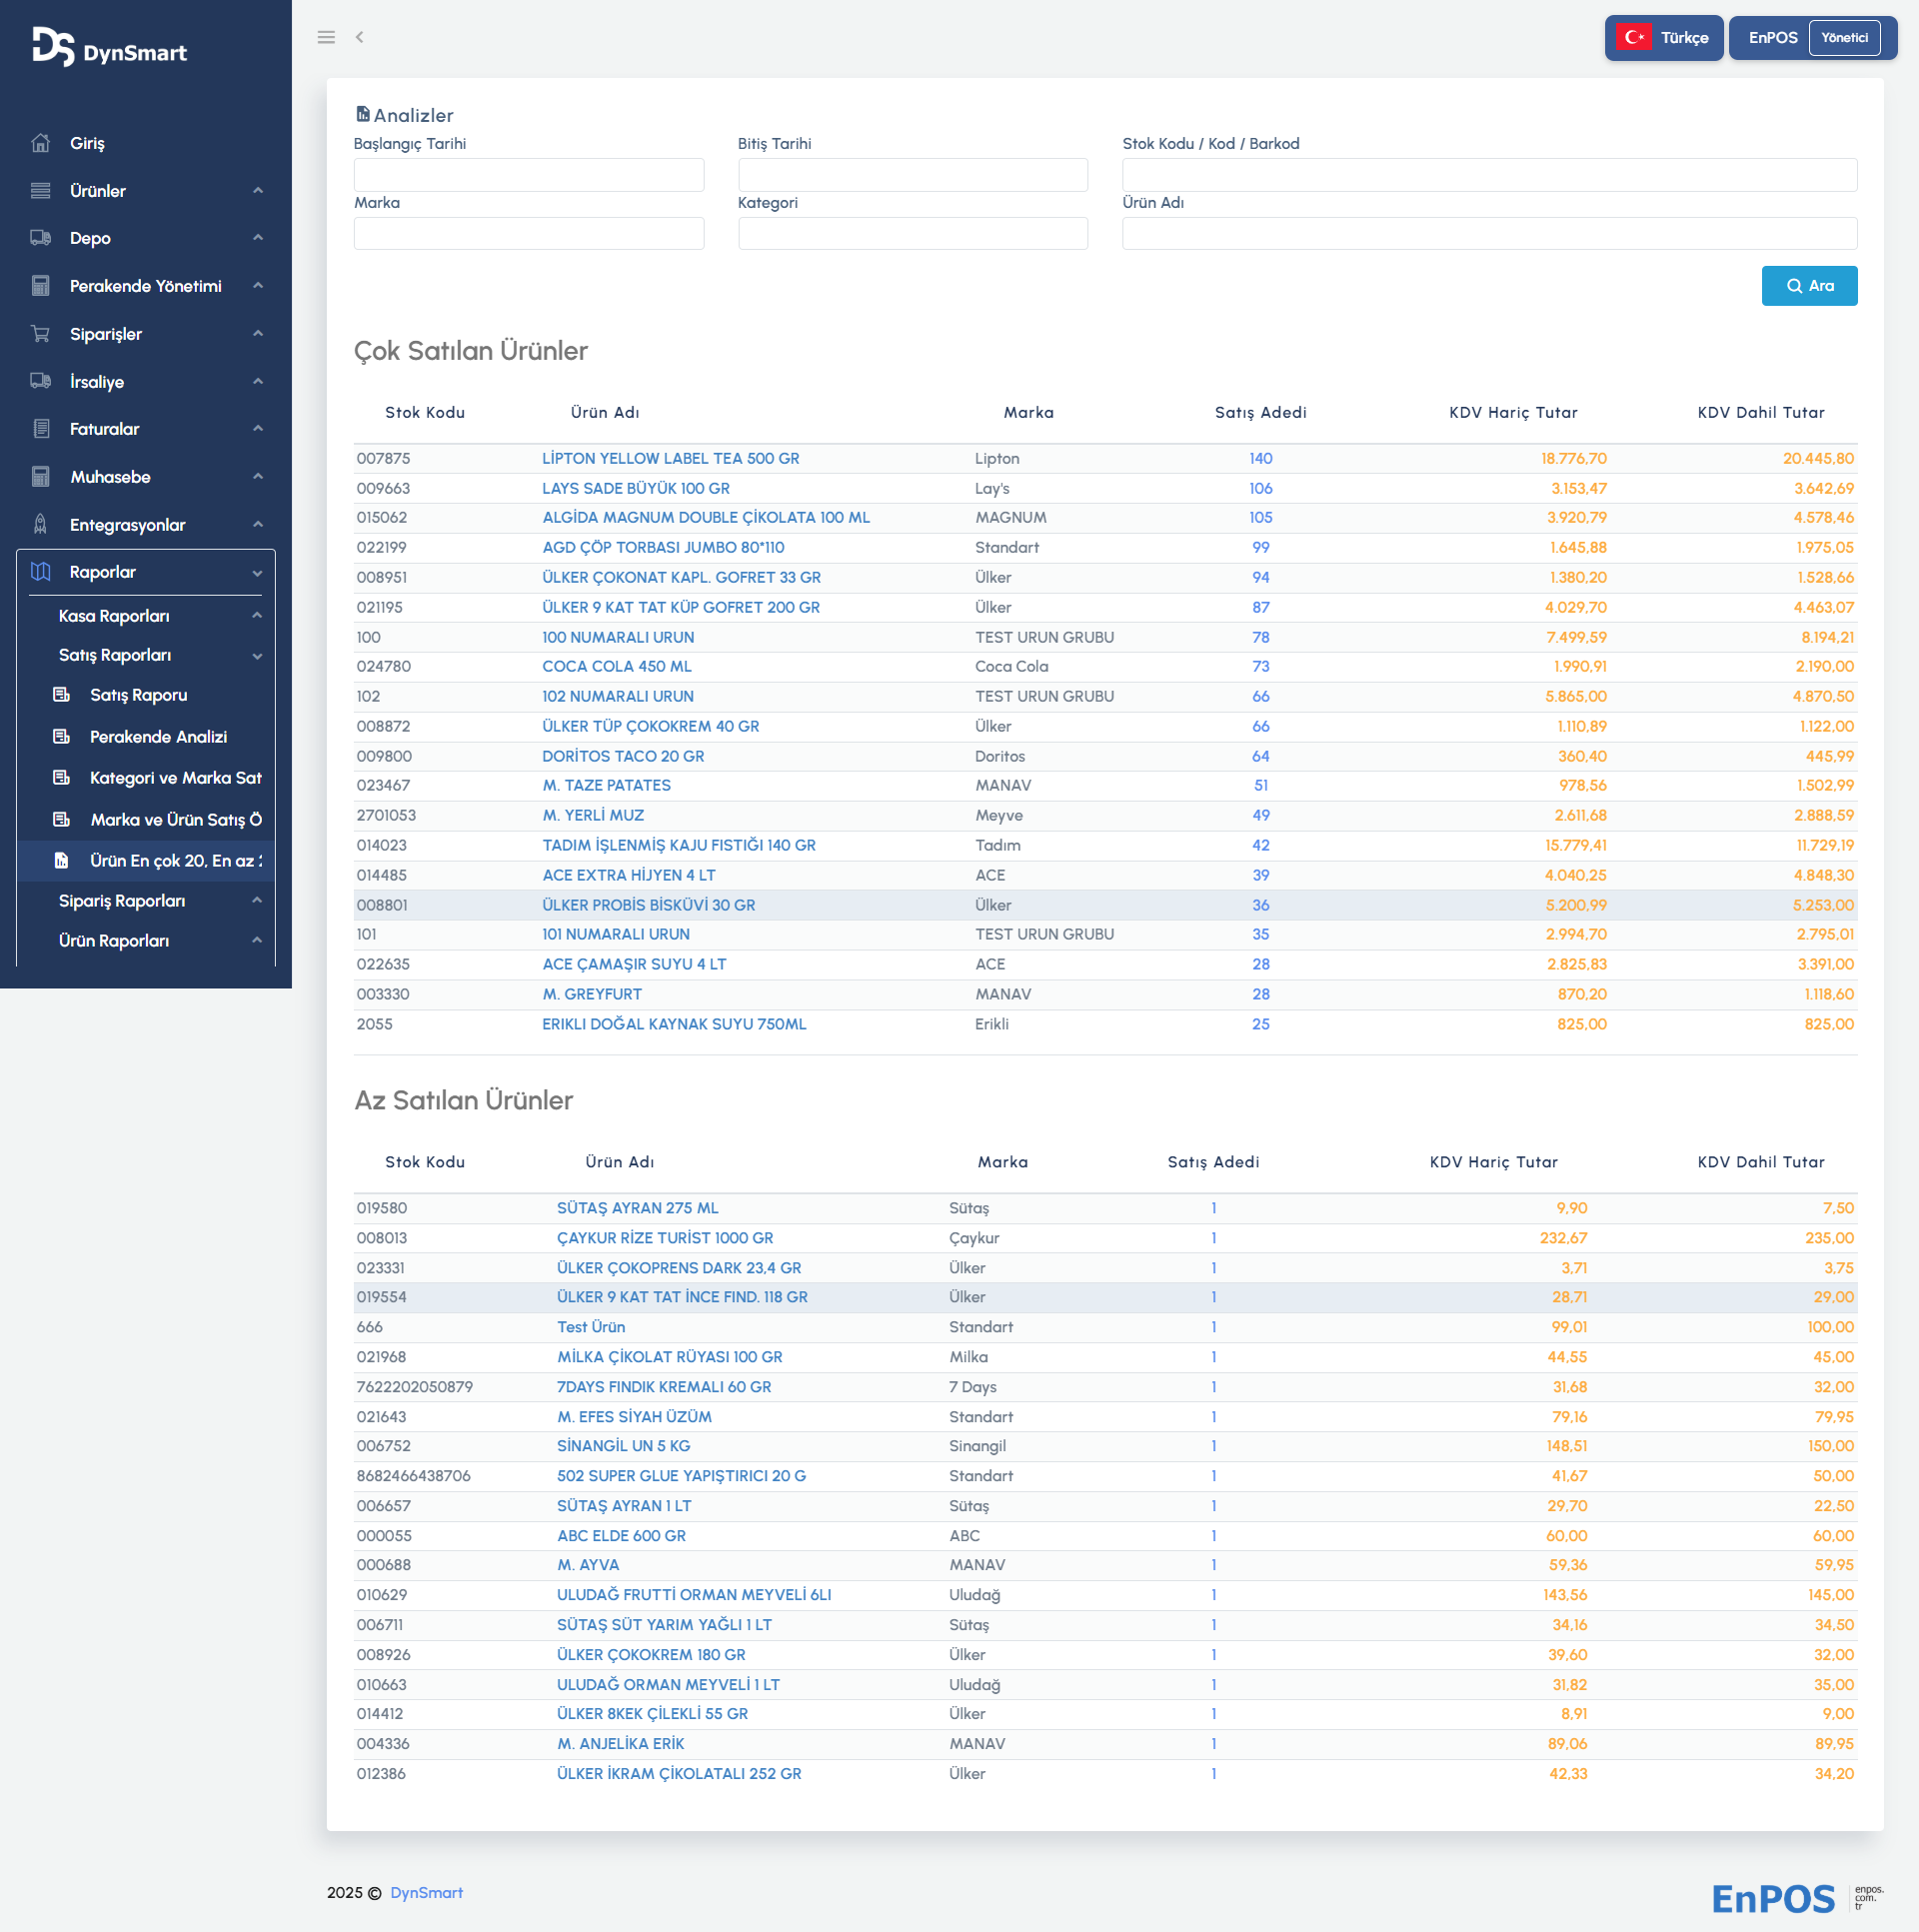Screen dimensions: 1919x1932
Task: Open the Satış Raporu menu item
Action: [x=138, y=695]
